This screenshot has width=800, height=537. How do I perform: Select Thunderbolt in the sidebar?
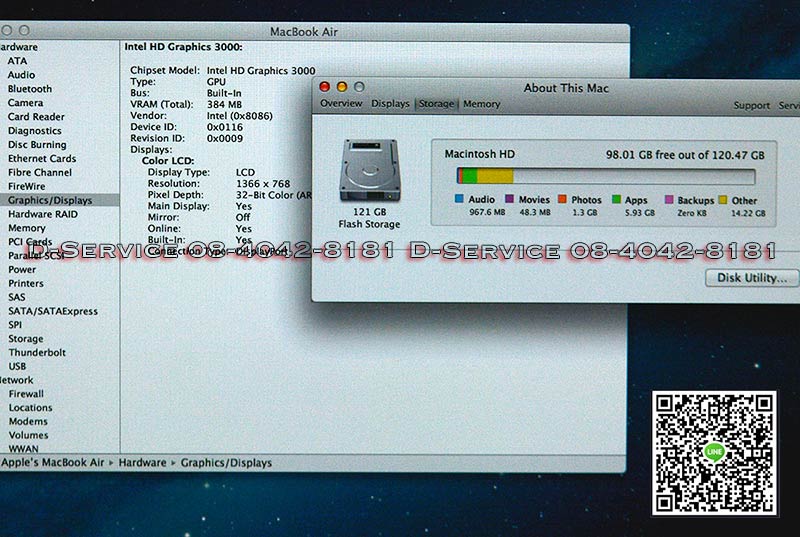[x=37, y=352]
